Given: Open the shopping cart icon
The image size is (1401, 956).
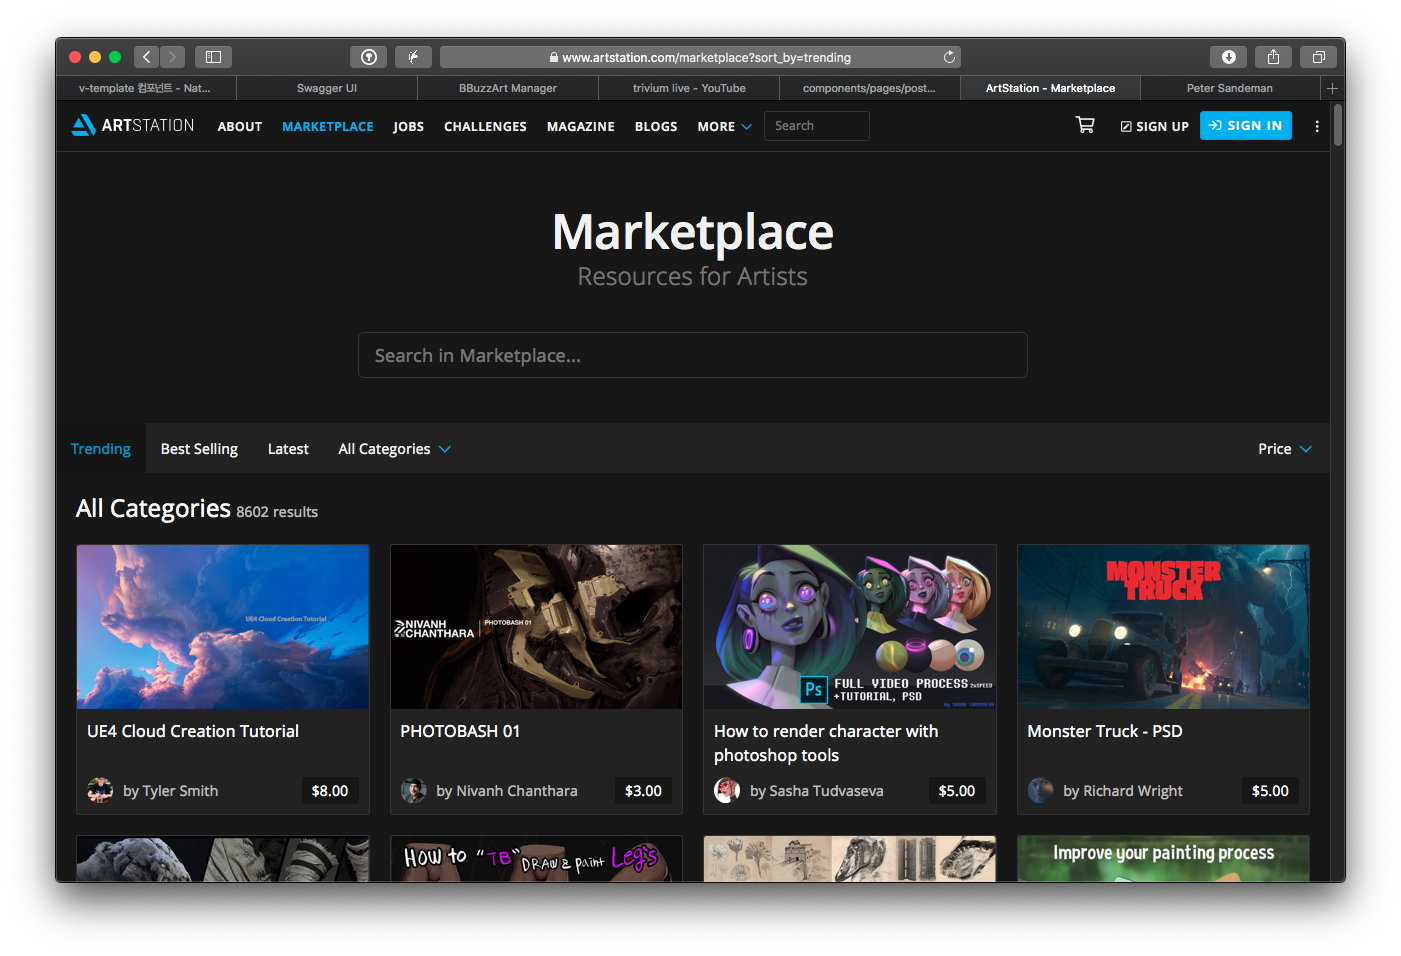Looking at the screenshot, I should point(1085,125).
